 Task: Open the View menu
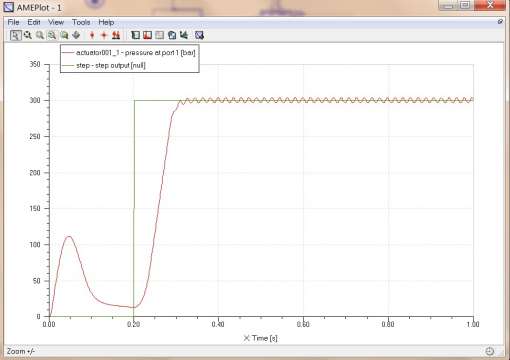pos(56,22)
